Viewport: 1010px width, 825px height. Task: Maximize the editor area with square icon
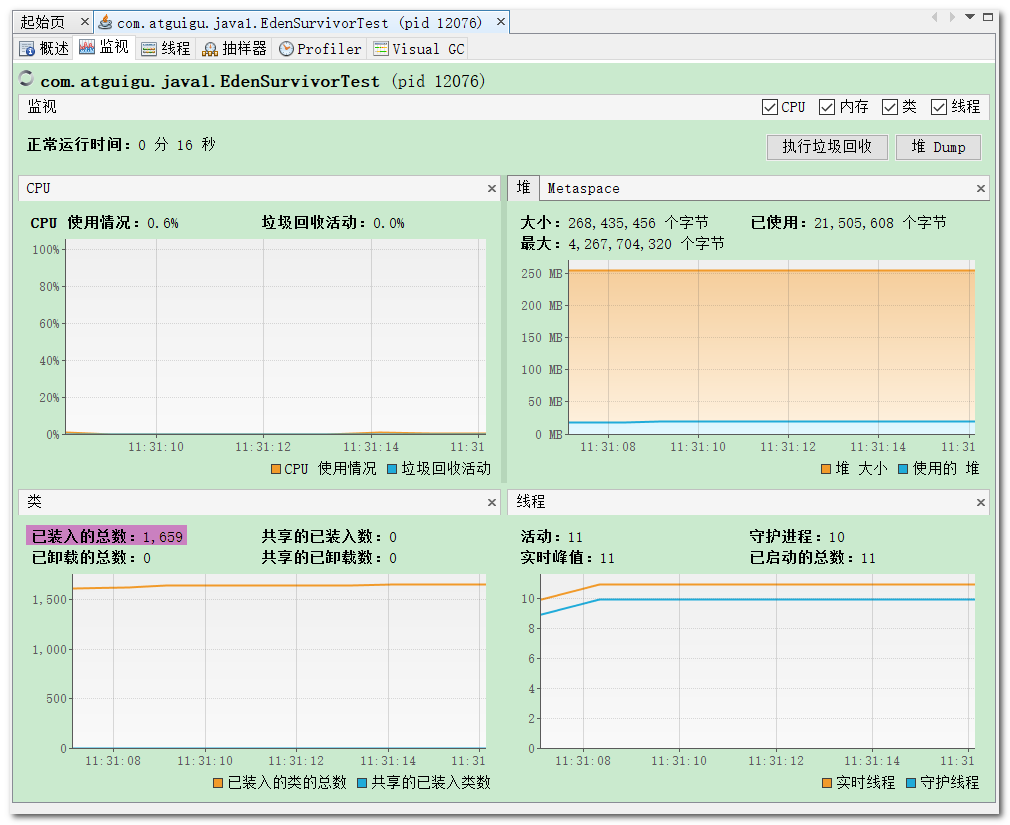[x=987, y=17]
